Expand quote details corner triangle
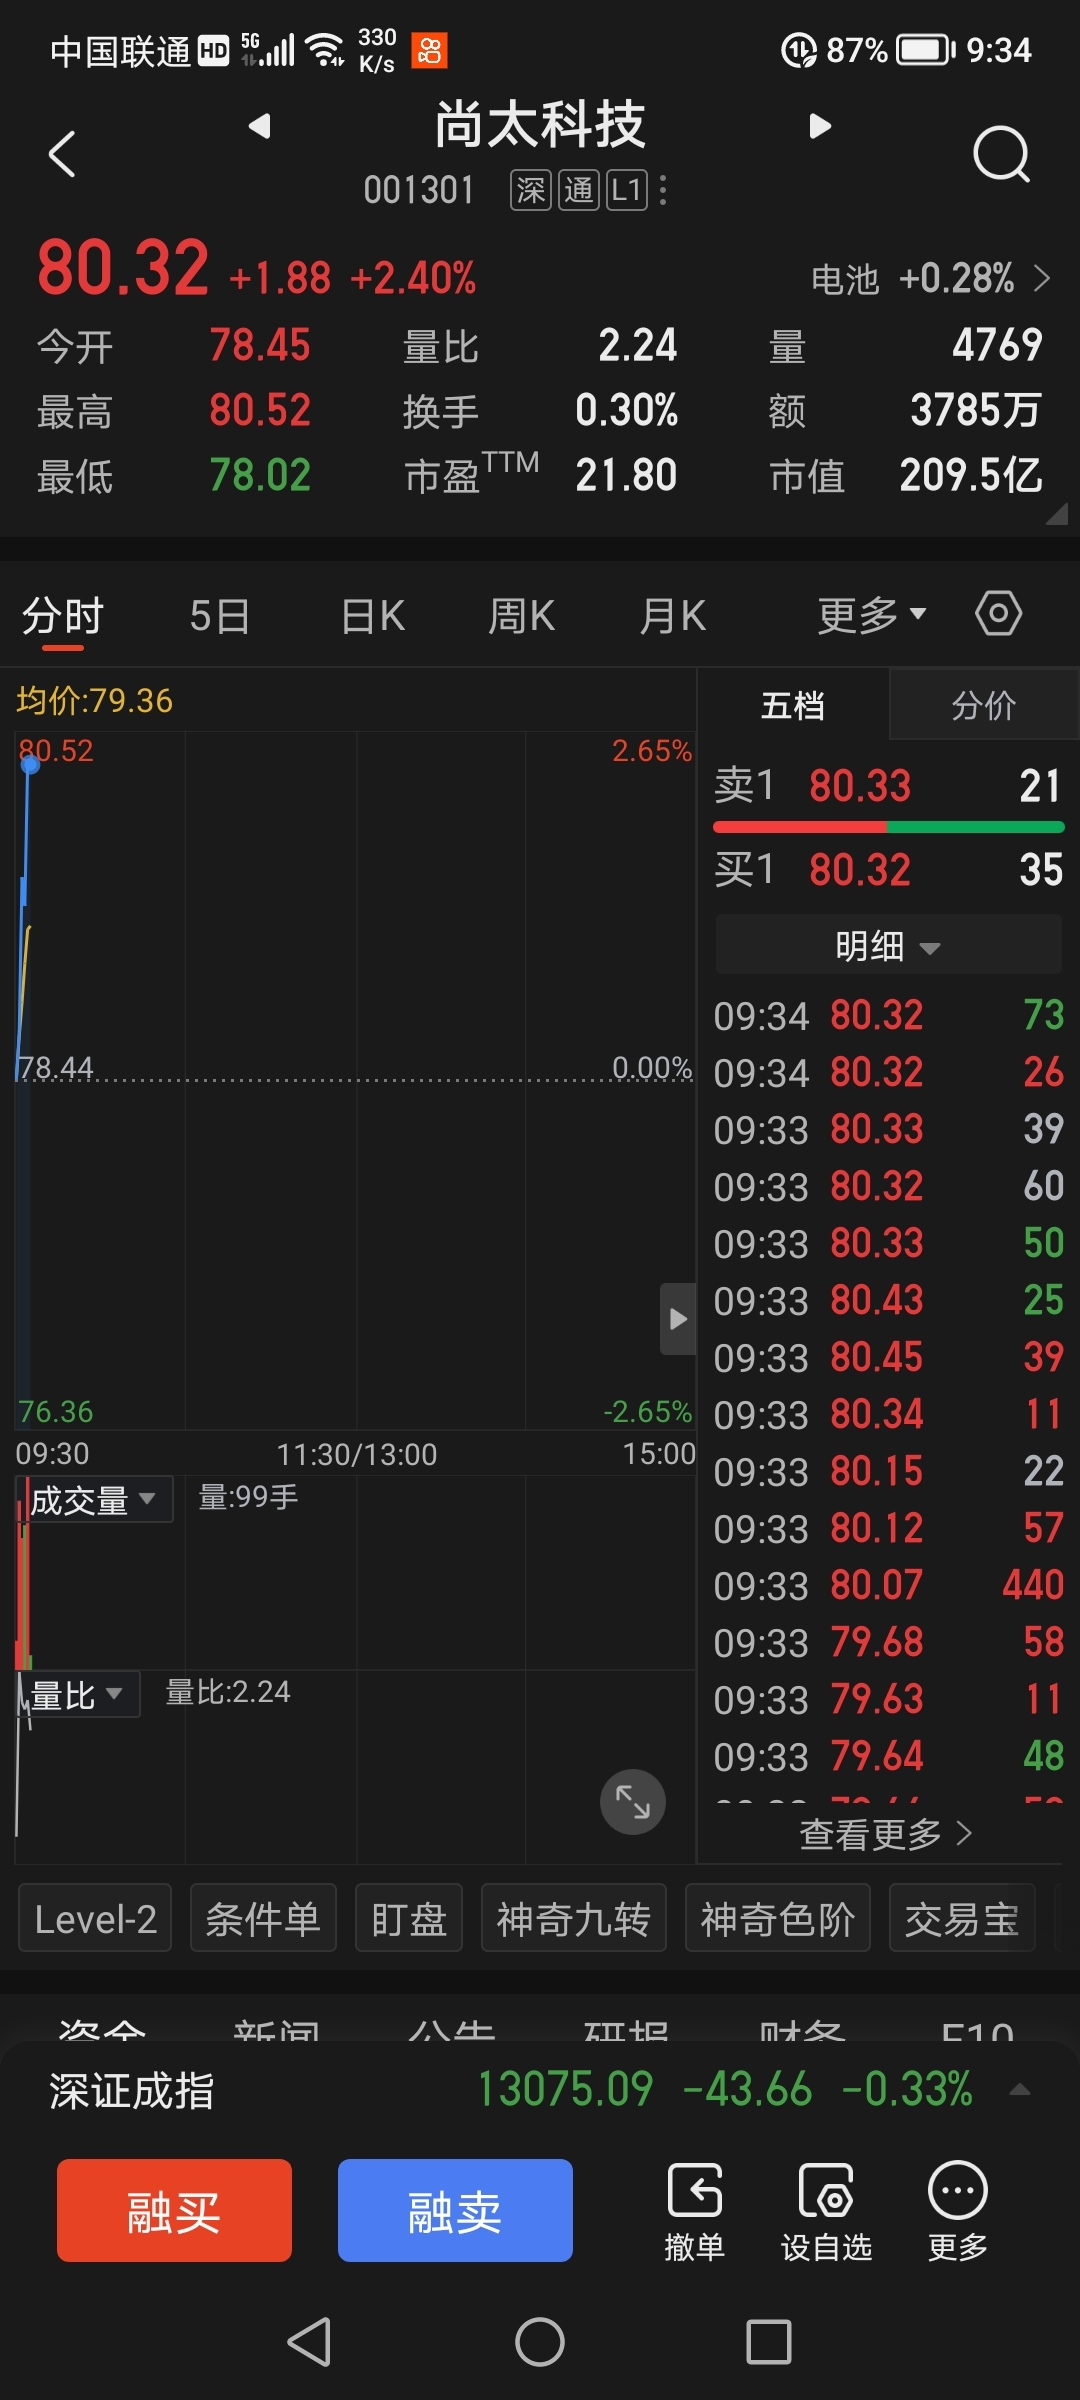The height and width of the screenshot is (2400, 1080). pos(1056,514)
